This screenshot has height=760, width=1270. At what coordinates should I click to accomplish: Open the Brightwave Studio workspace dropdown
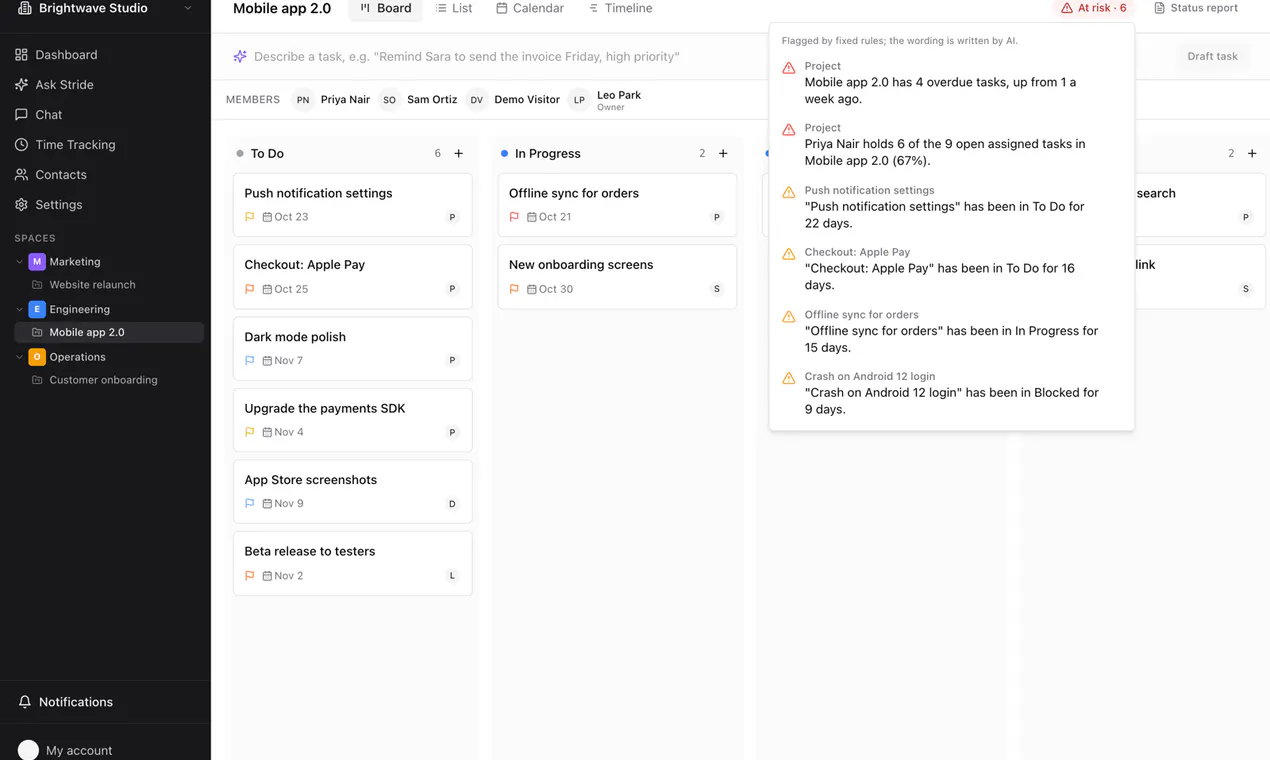(x=105, y=9)
